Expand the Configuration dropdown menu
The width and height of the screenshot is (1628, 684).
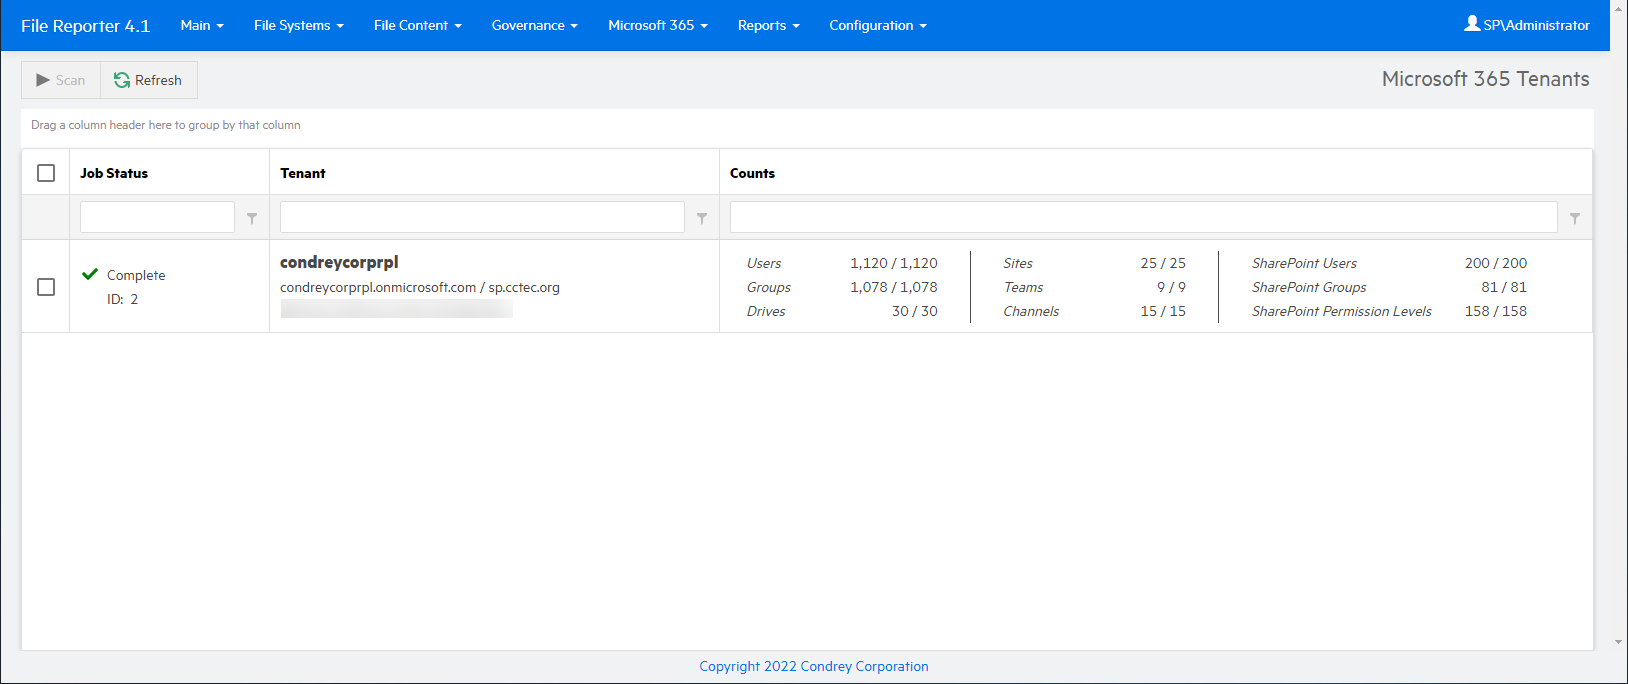[877, 25]
